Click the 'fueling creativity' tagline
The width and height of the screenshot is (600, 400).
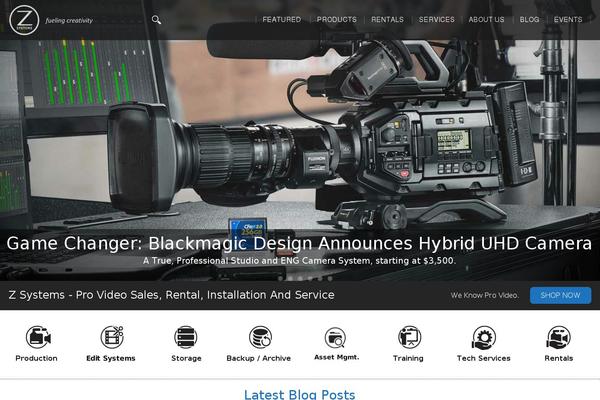69,20
